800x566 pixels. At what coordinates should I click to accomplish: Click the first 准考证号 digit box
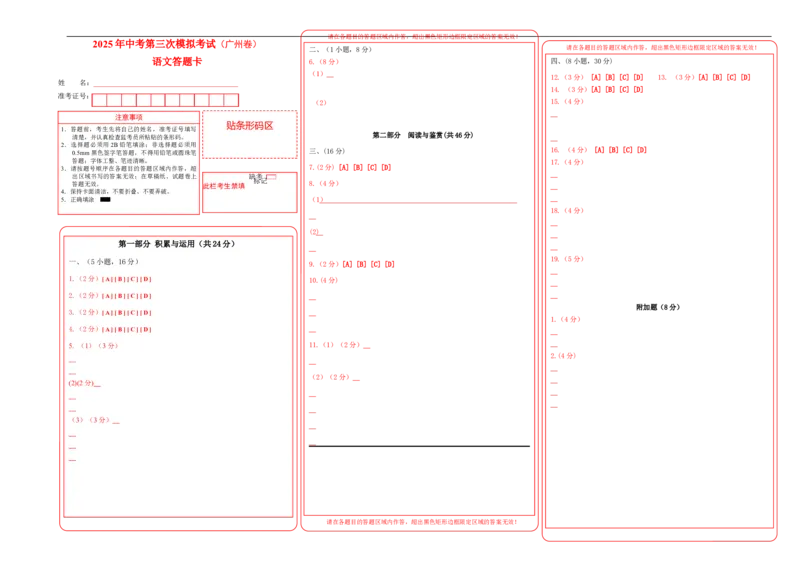tap(99, 100)
